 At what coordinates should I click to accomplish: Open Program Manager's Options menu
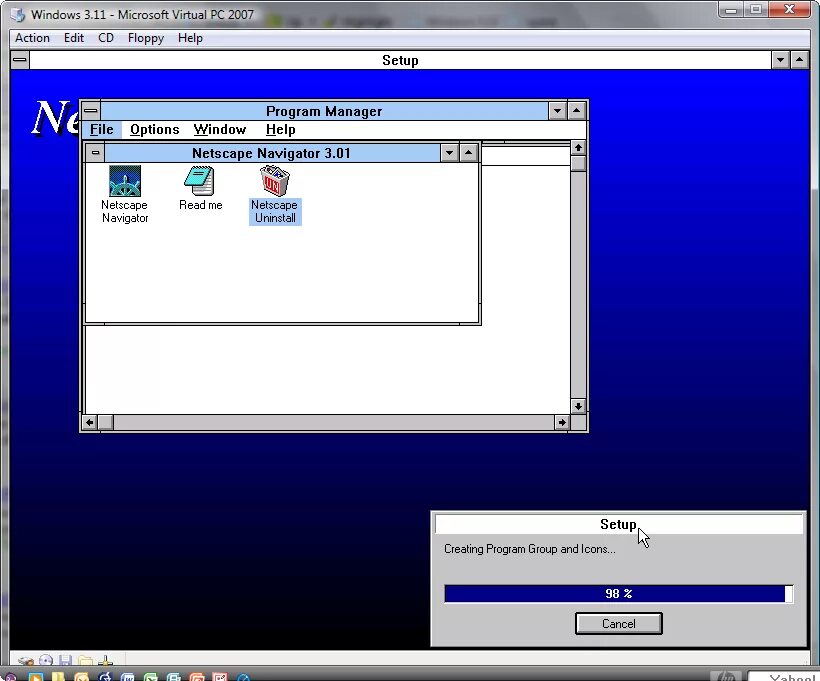pos(155,129)
